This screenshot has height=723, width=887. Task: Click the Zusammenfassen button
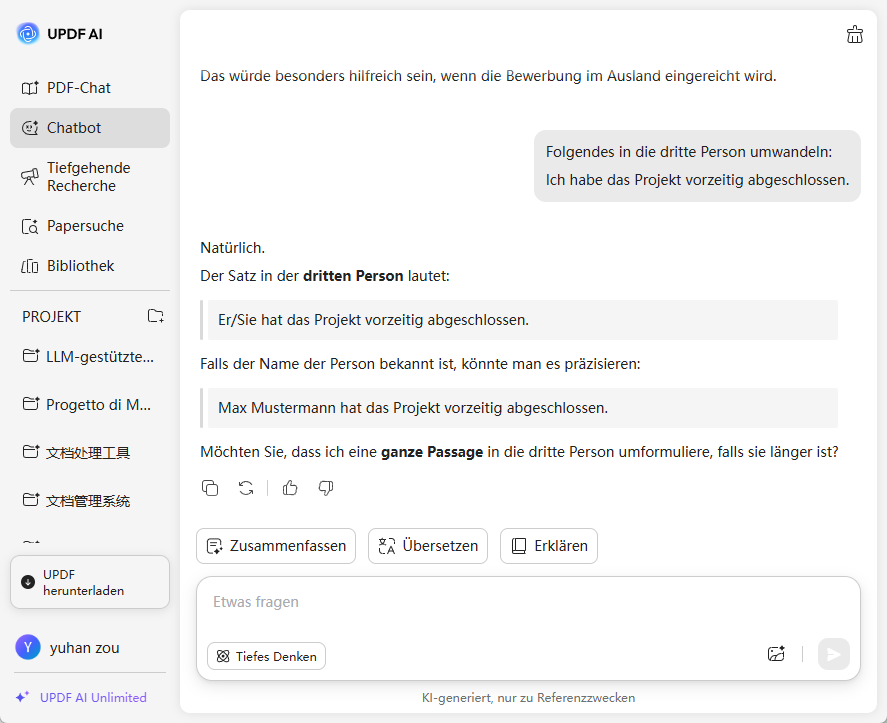pyautogui.click(x=276, y=546)
